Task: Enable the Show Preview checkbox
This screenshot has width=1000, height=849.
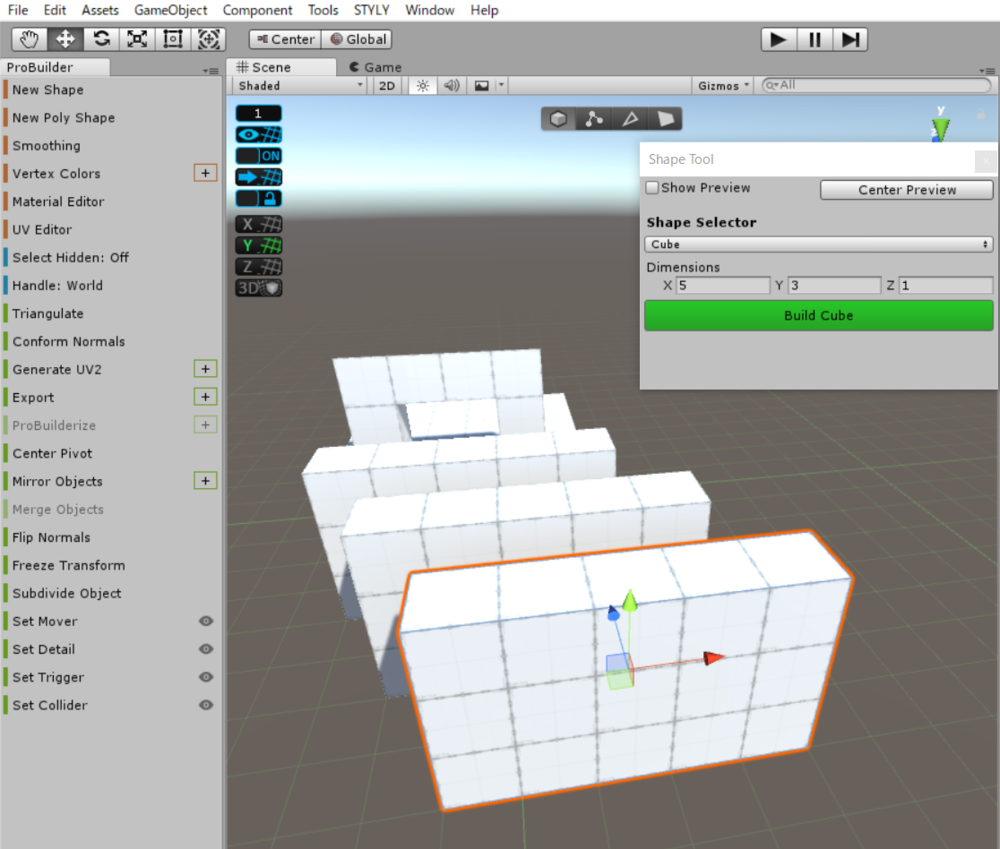Action: 651,188
